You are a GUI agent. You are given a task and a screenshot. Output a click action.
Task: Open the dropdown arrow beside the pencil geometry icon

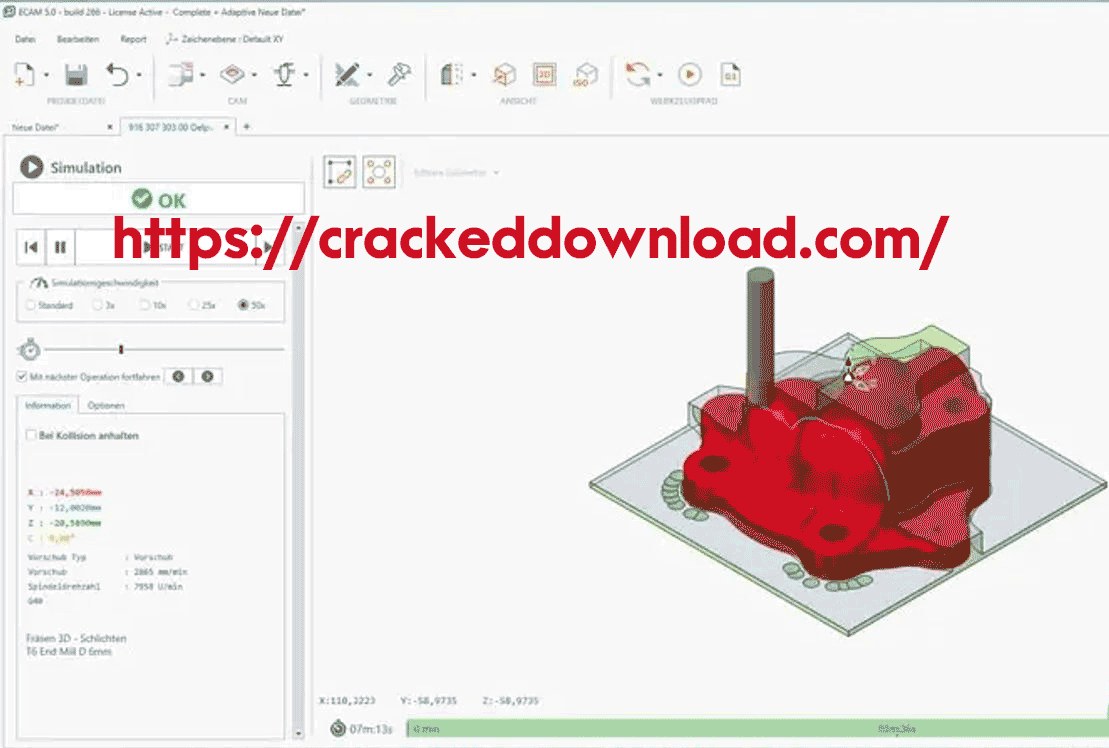tap(370, 76)
